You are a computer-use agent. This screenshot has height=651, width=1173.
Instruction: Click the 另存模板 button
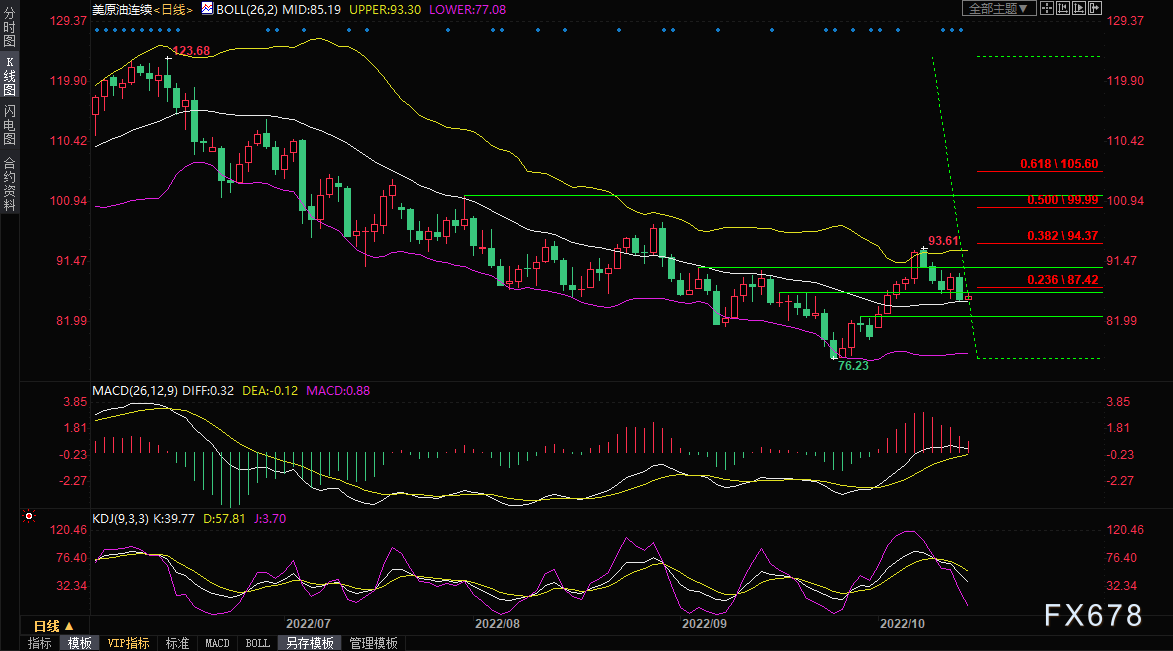[310, 644]
